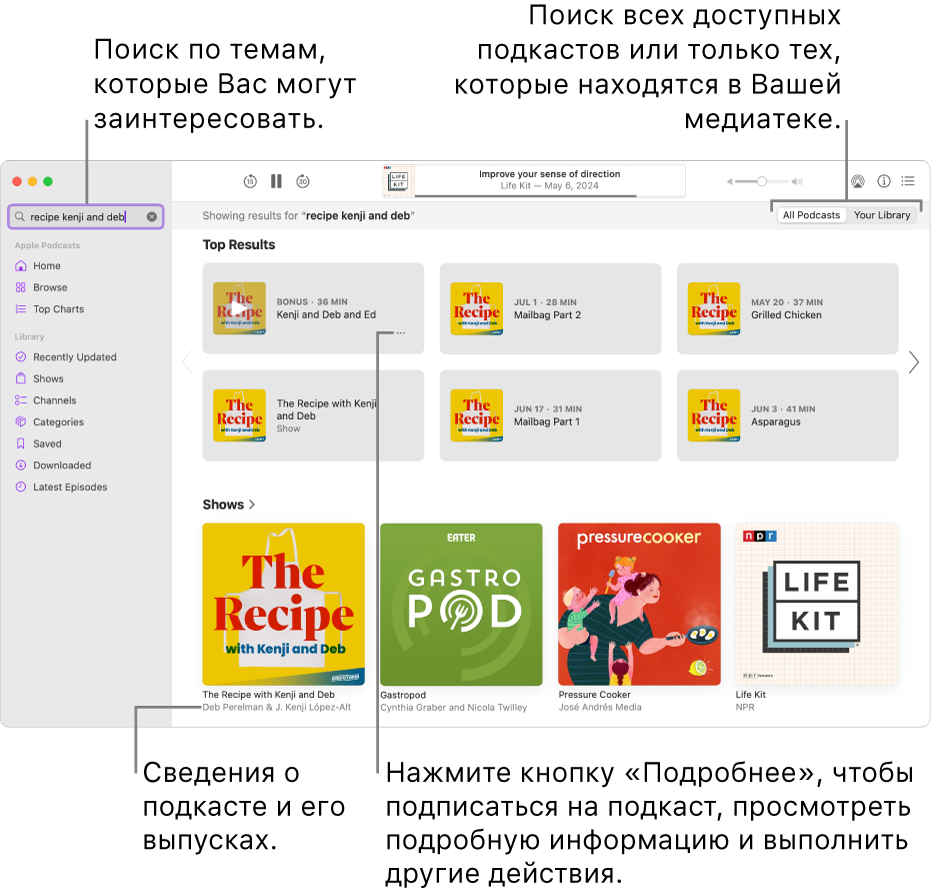
Task: Click the Life Kit now-playing artwork
Action: point(398,181)
